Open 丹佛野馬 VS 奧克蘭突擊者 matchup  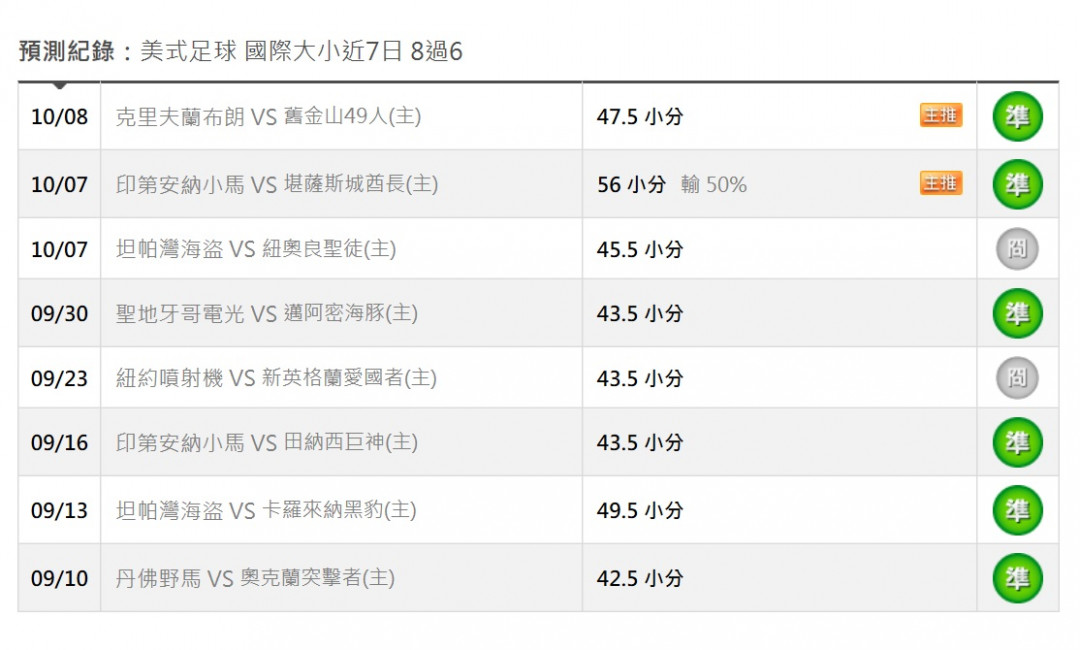pos(255,578)
